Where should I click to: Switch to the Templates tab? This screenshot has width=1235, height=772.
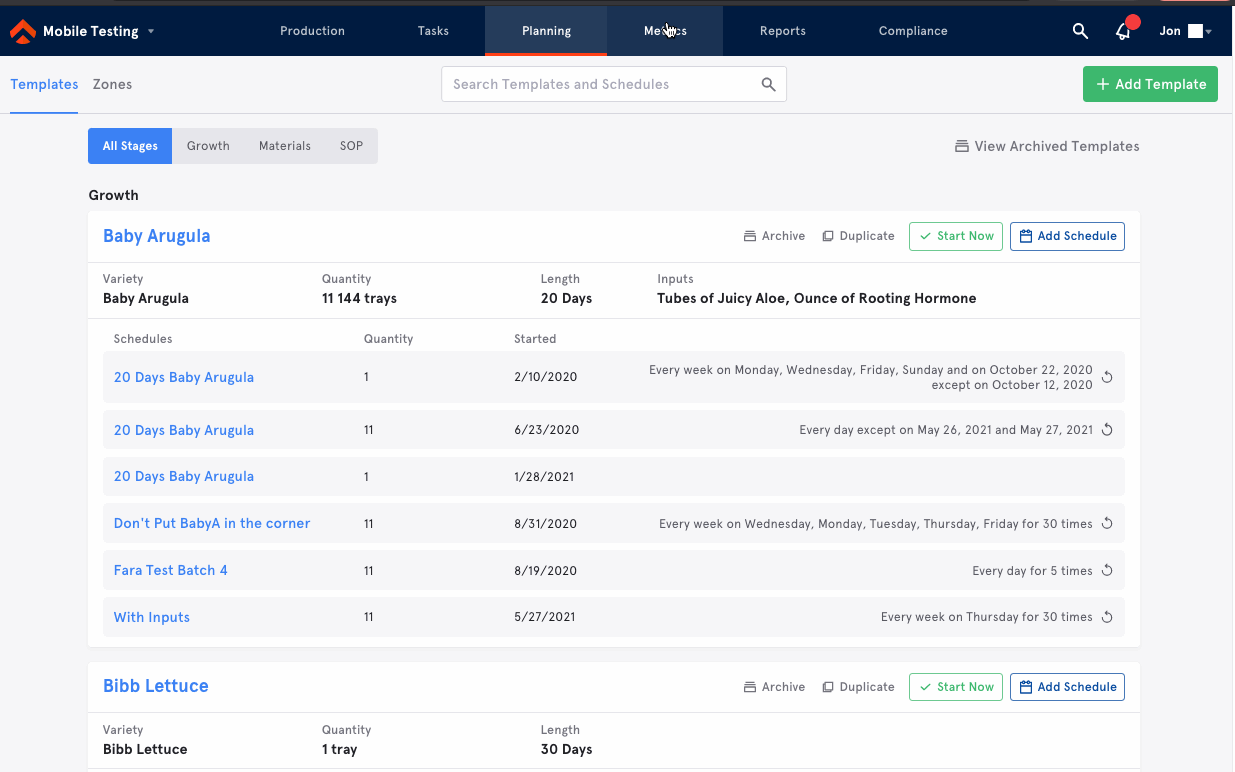(44, 85)
